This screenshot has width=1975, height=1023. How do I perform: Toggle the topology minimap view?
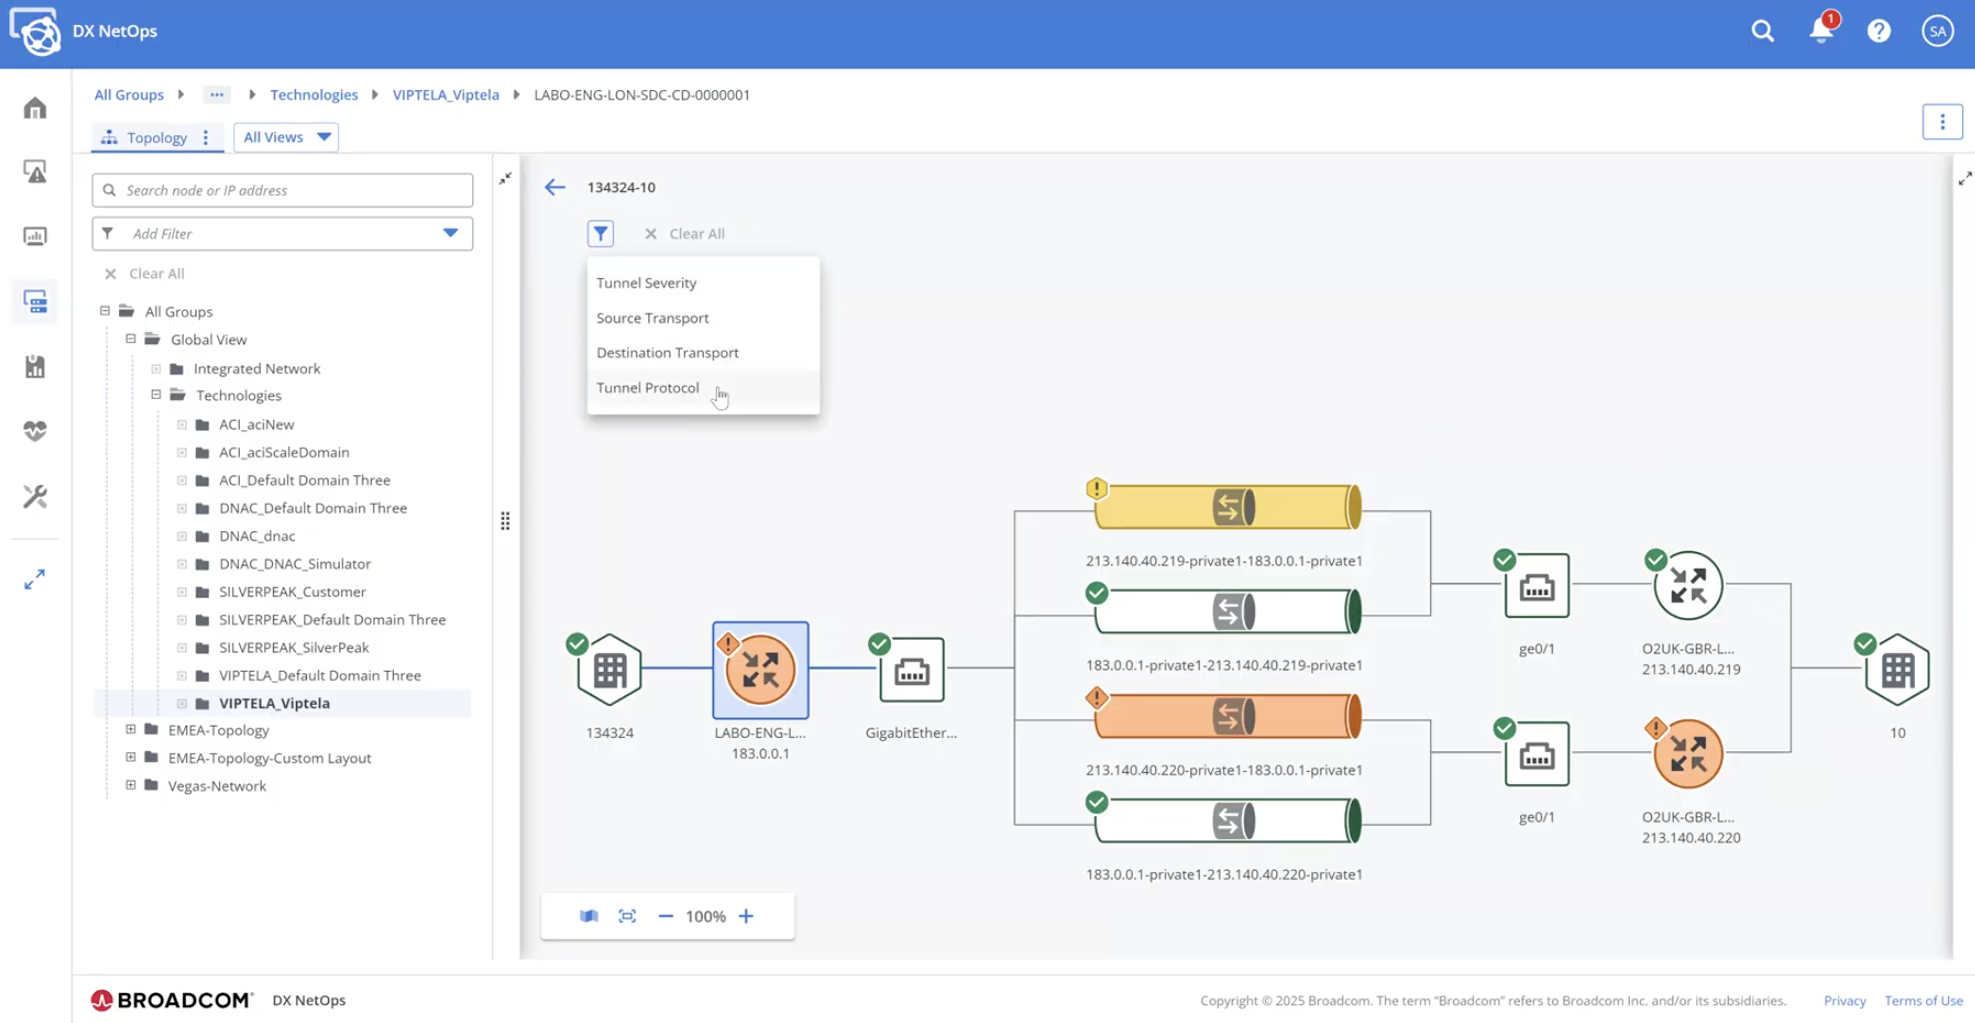click(588, 915)
